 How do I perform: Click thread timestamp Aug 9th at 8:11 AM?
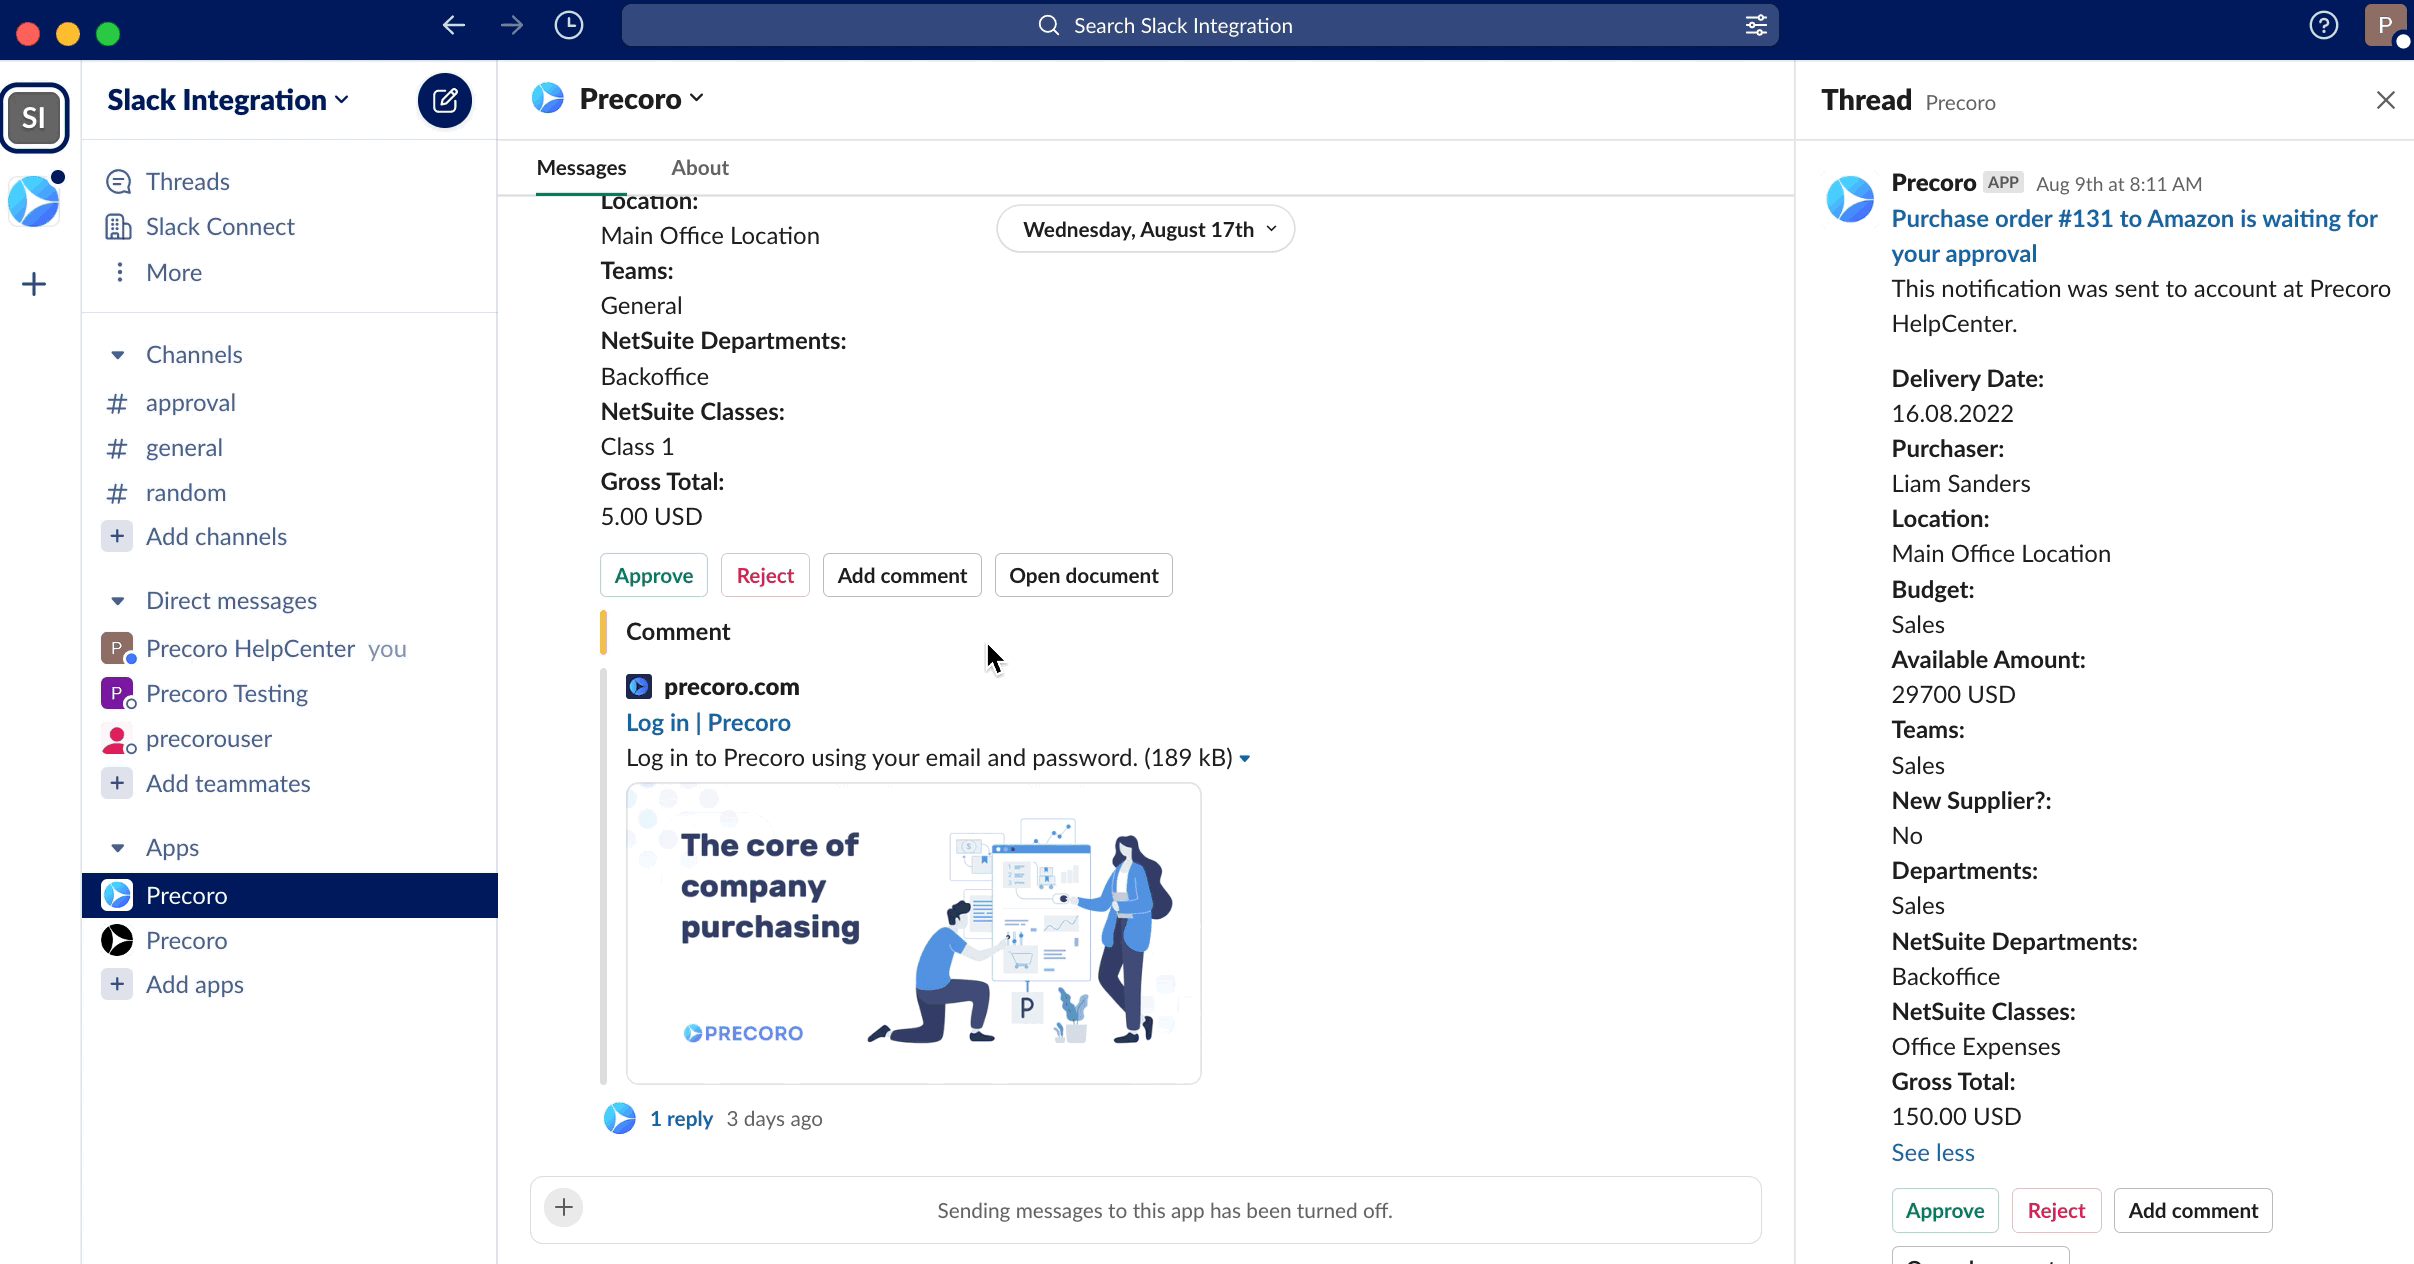point(2119,185)
